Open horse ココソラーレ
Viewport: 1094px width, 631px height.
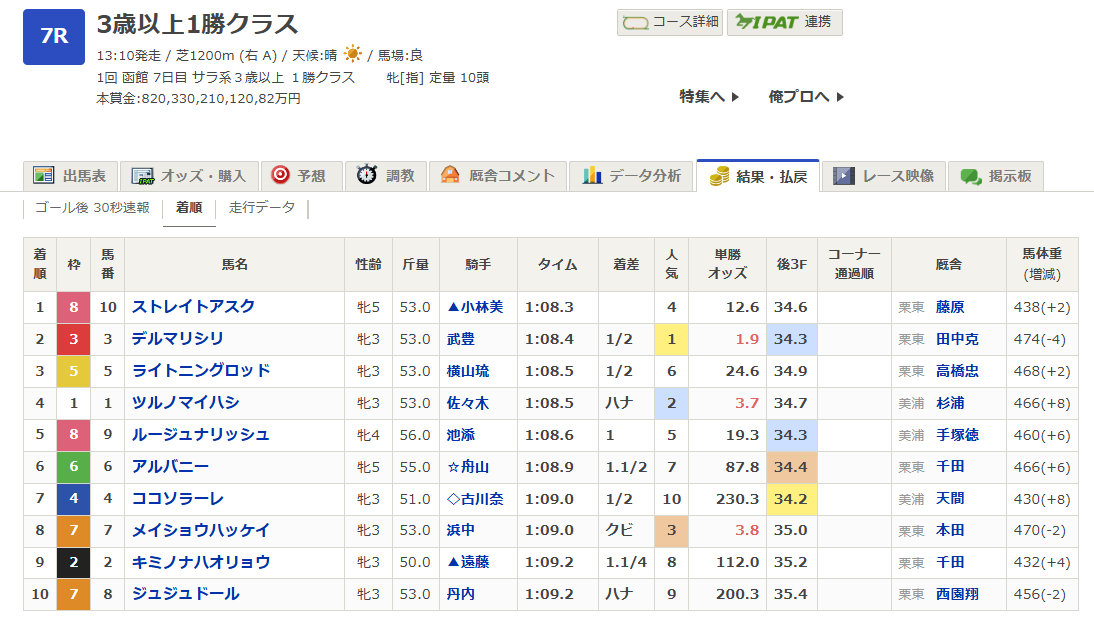178,498
